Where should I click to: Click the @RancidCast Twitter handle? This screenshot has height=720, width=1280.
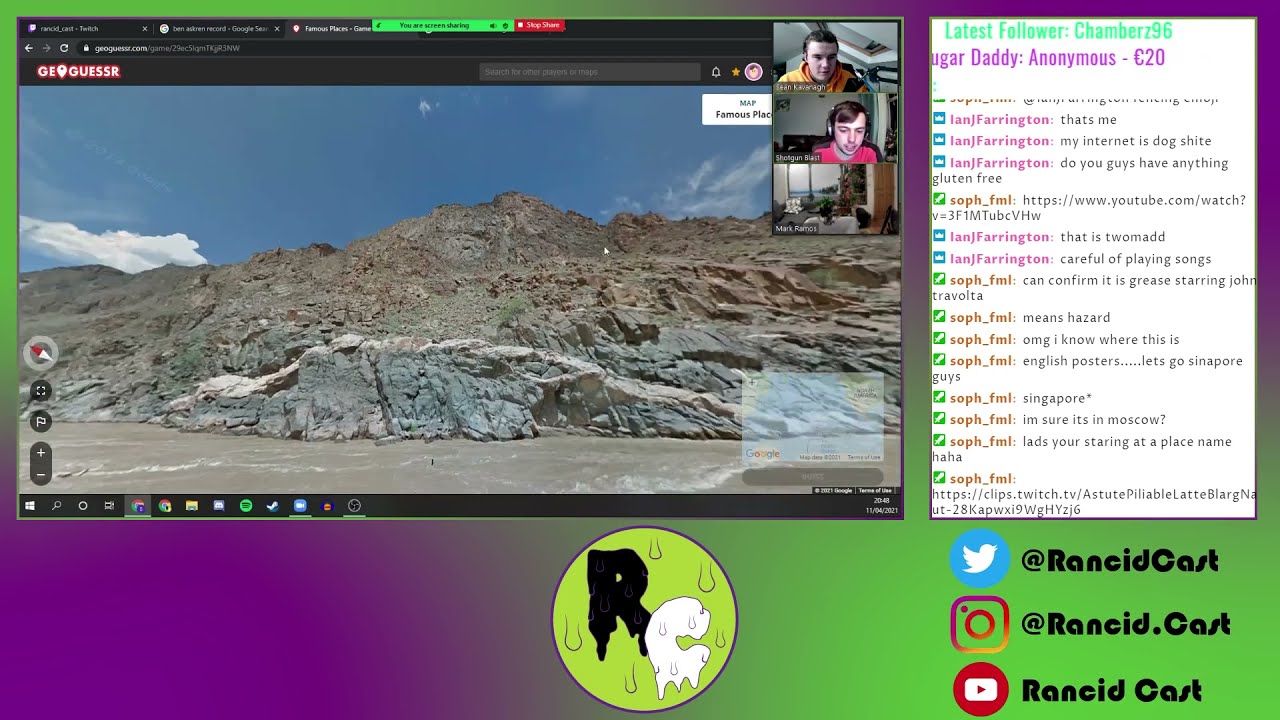point(1120,560)
